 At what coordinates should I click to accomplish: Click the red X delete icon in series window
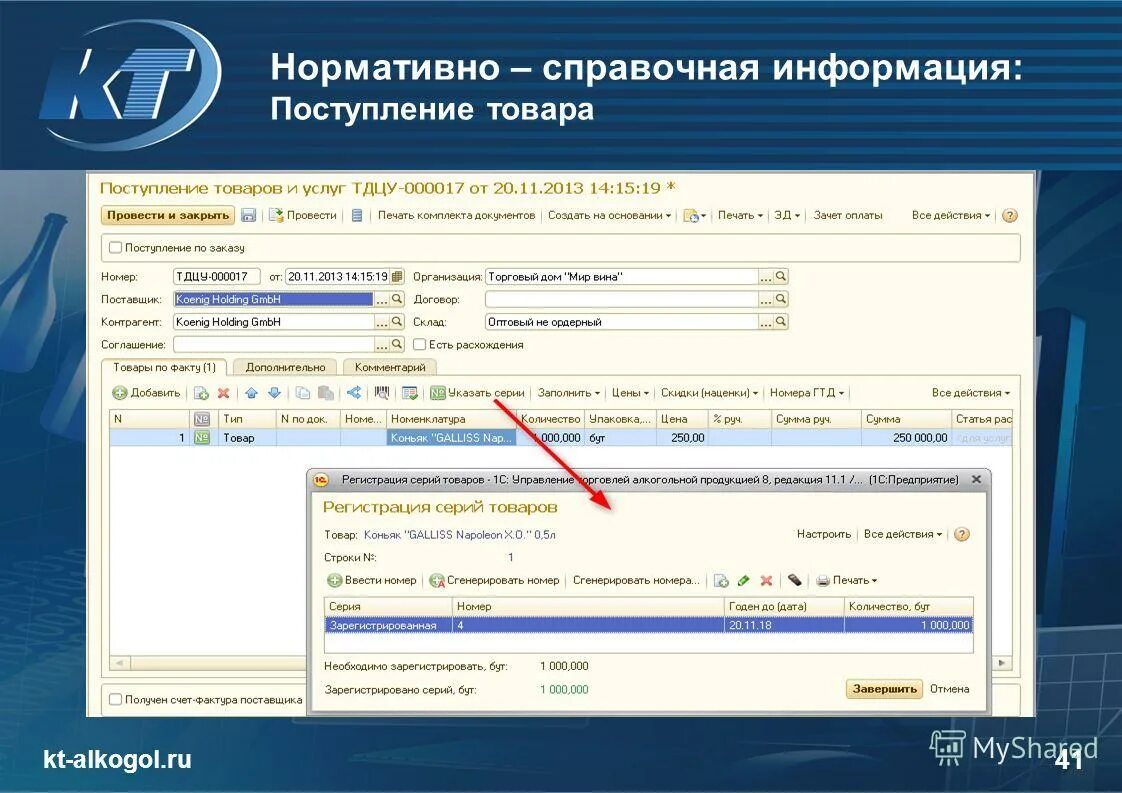click(766, 580)
